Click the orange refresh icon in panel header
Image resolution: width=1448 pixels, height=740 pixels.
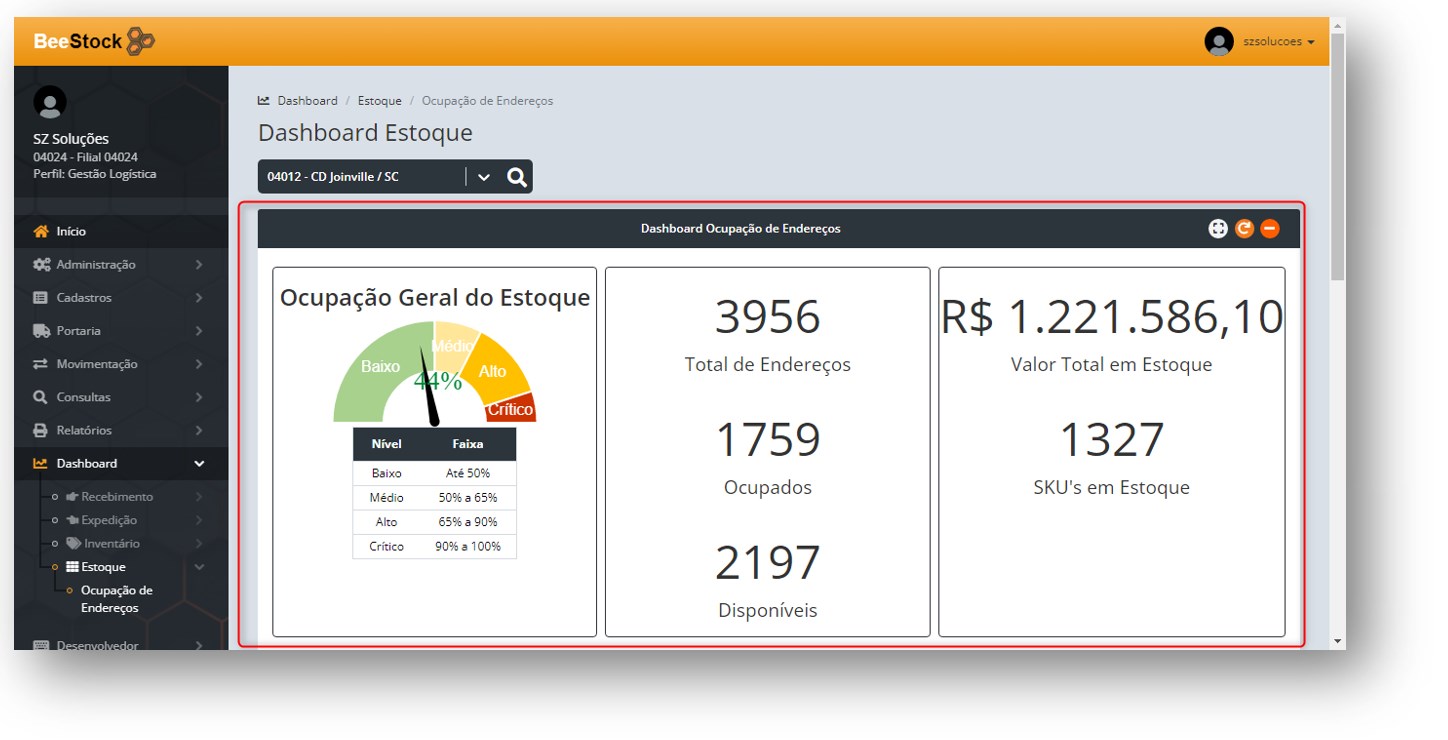pyautogui.click(x=1244, y=229)
